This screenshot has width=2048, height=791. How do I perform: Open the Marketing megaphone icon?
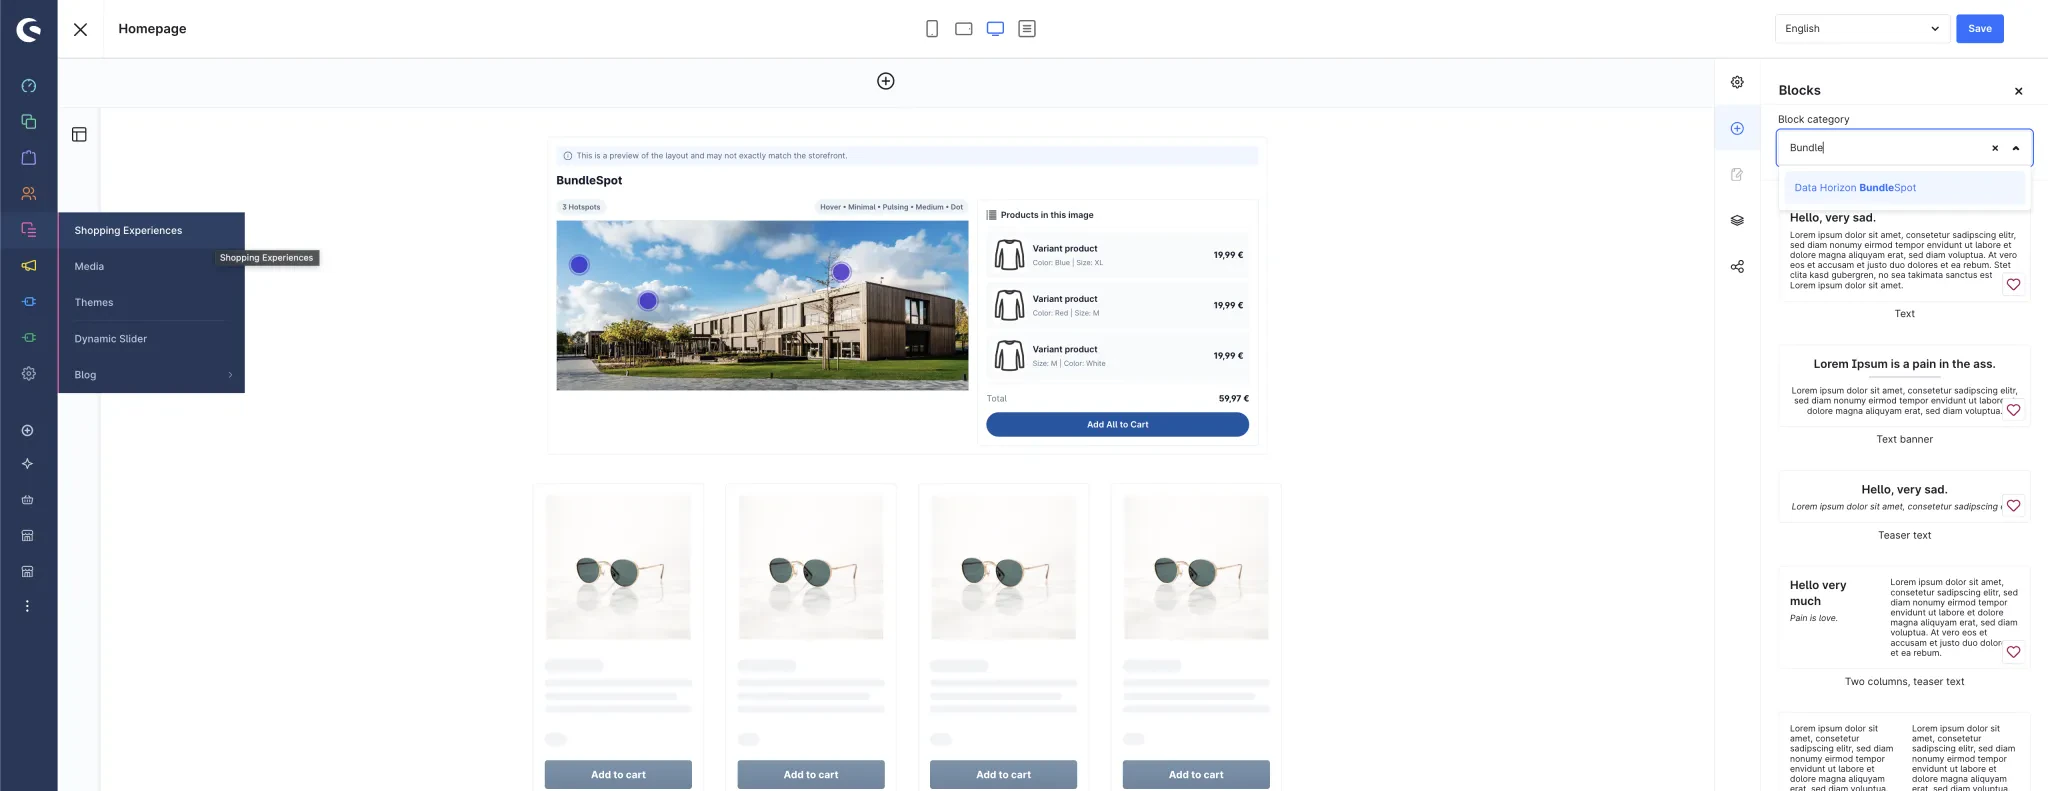click(29, 266)
